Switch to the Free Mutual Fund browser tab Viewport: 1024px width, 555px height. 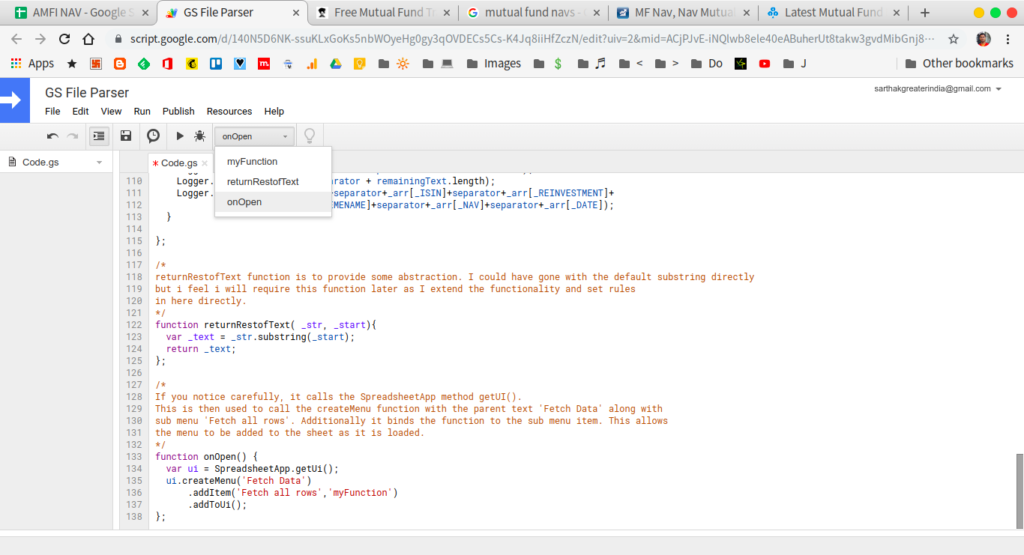pyautogui.click(x=382, y=12)
